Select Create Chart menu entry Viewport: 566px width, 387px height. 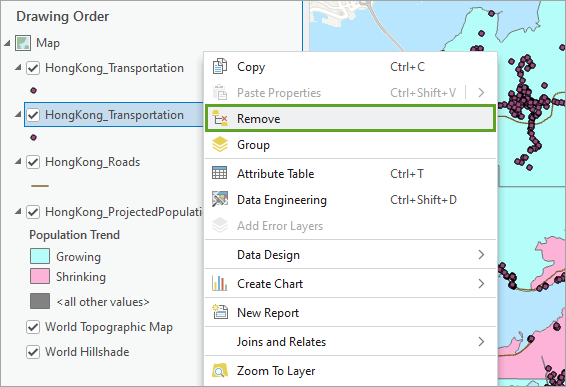pyautogui.click(x=351, y=284)
